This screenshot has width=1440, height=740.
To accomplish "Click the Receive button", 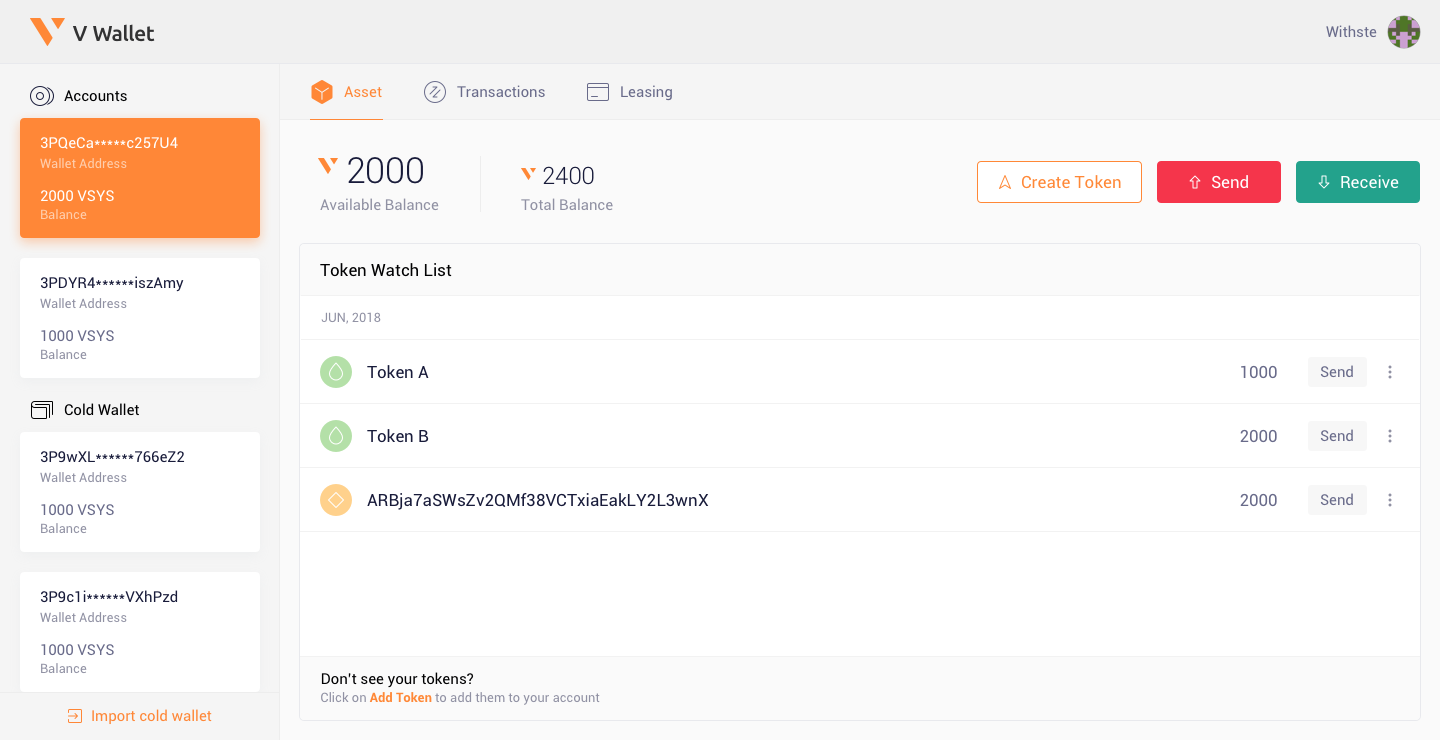I will coord(1357,182).
